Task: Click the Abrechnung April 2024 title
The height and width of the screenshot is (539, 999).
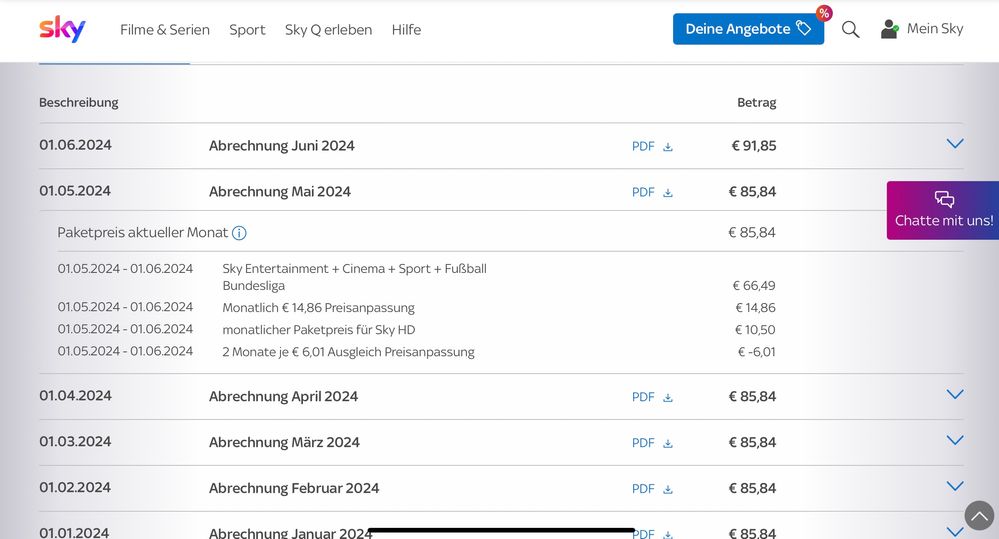Action: (x=284, y=396)
